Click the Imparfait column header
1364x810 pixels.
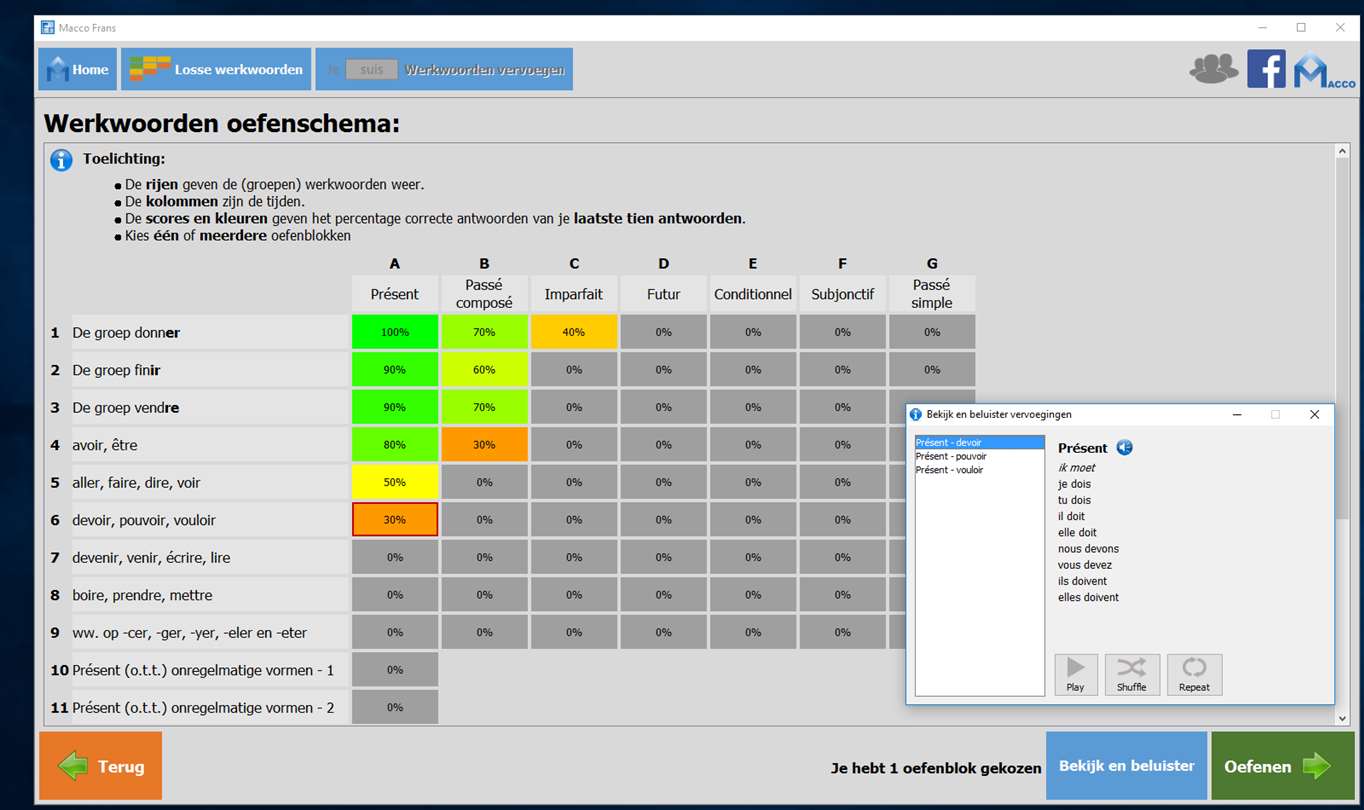pyautogui.click(x=574, y=294)
